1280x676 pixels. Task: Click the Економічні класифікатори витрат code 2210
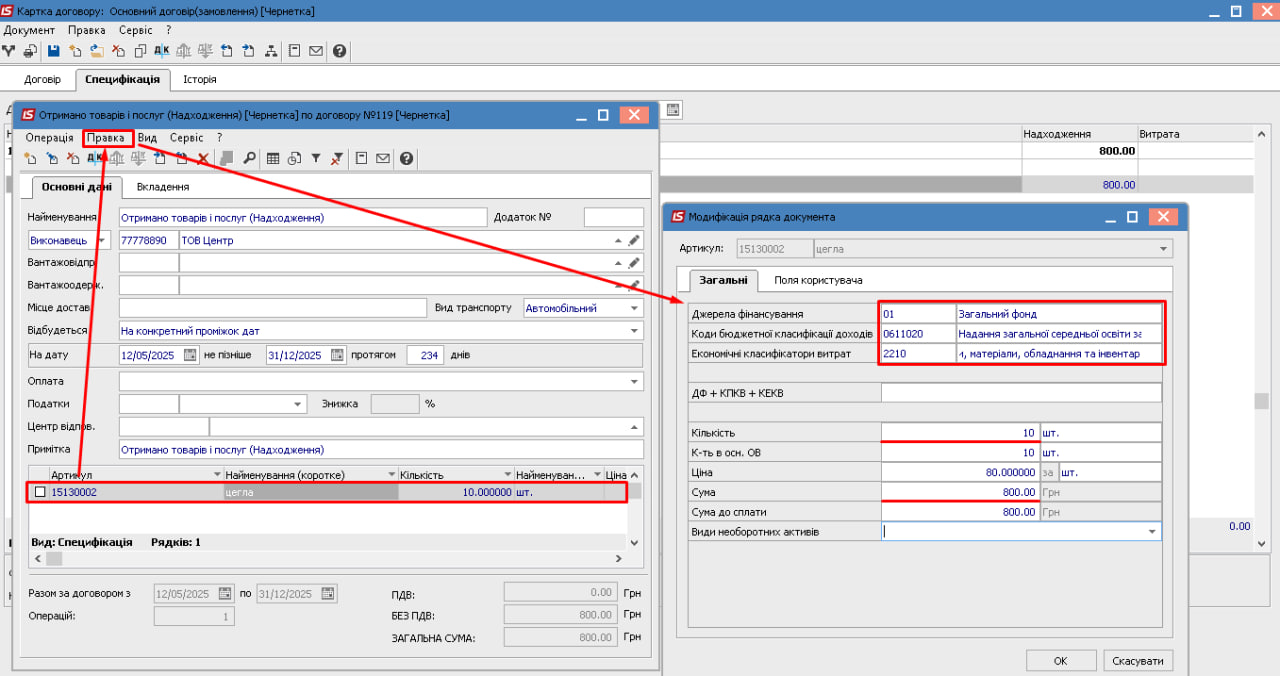coord(918,353)
